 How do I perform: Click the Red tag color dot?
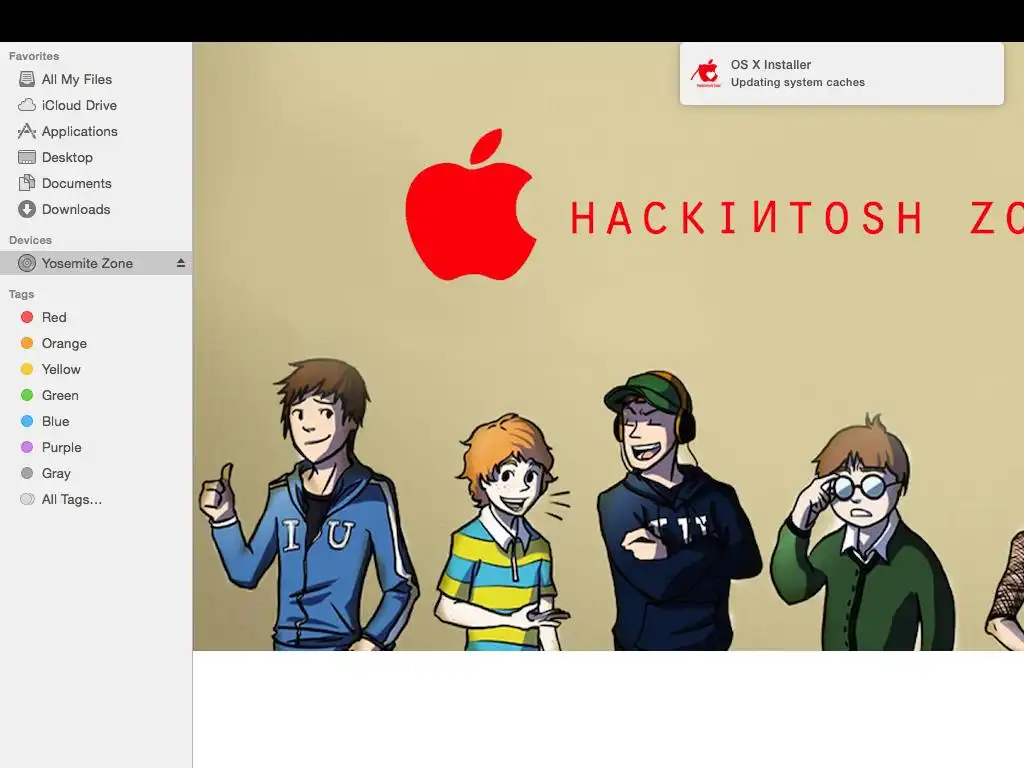[27, 317]
